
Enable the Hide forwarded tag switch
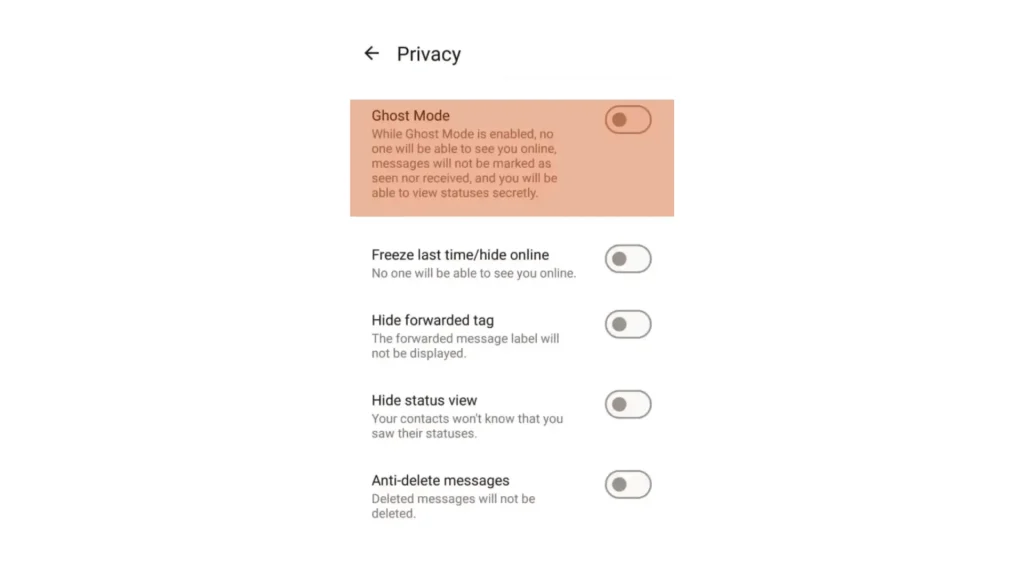point(628,324)
